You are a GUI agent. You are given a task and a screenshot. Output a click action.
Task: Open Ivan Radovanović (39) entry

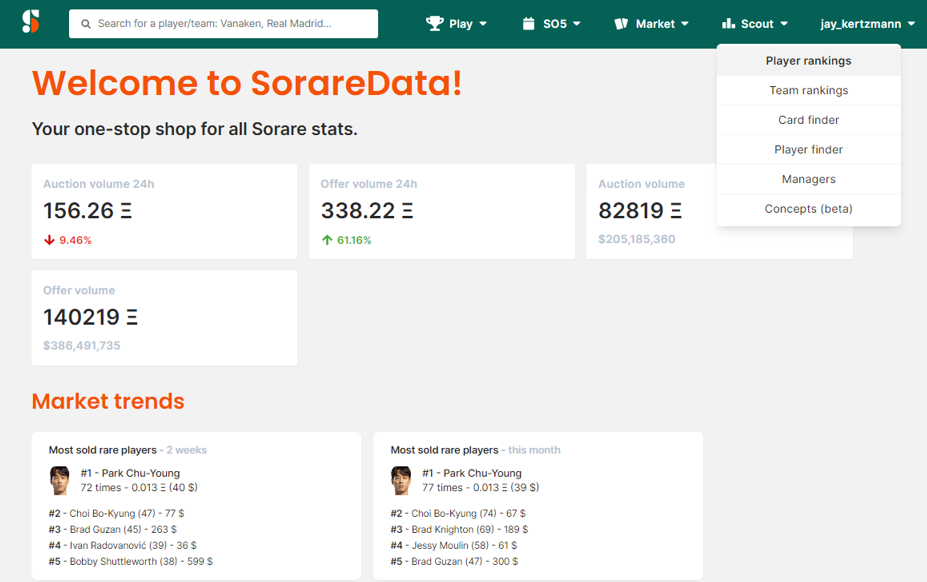point(122,545)
